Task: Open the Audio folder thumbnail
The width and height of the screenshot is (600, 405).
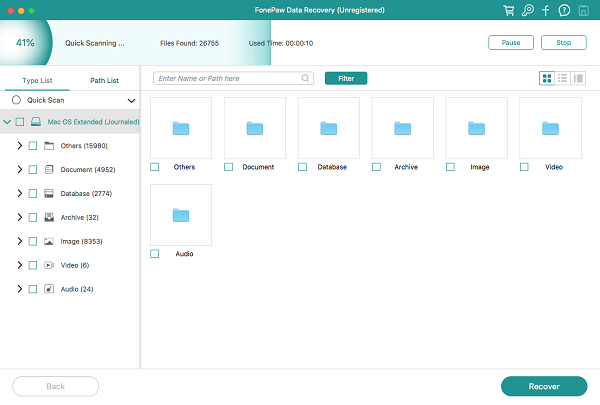Action: pyautogui.click(x=181, y=215)
